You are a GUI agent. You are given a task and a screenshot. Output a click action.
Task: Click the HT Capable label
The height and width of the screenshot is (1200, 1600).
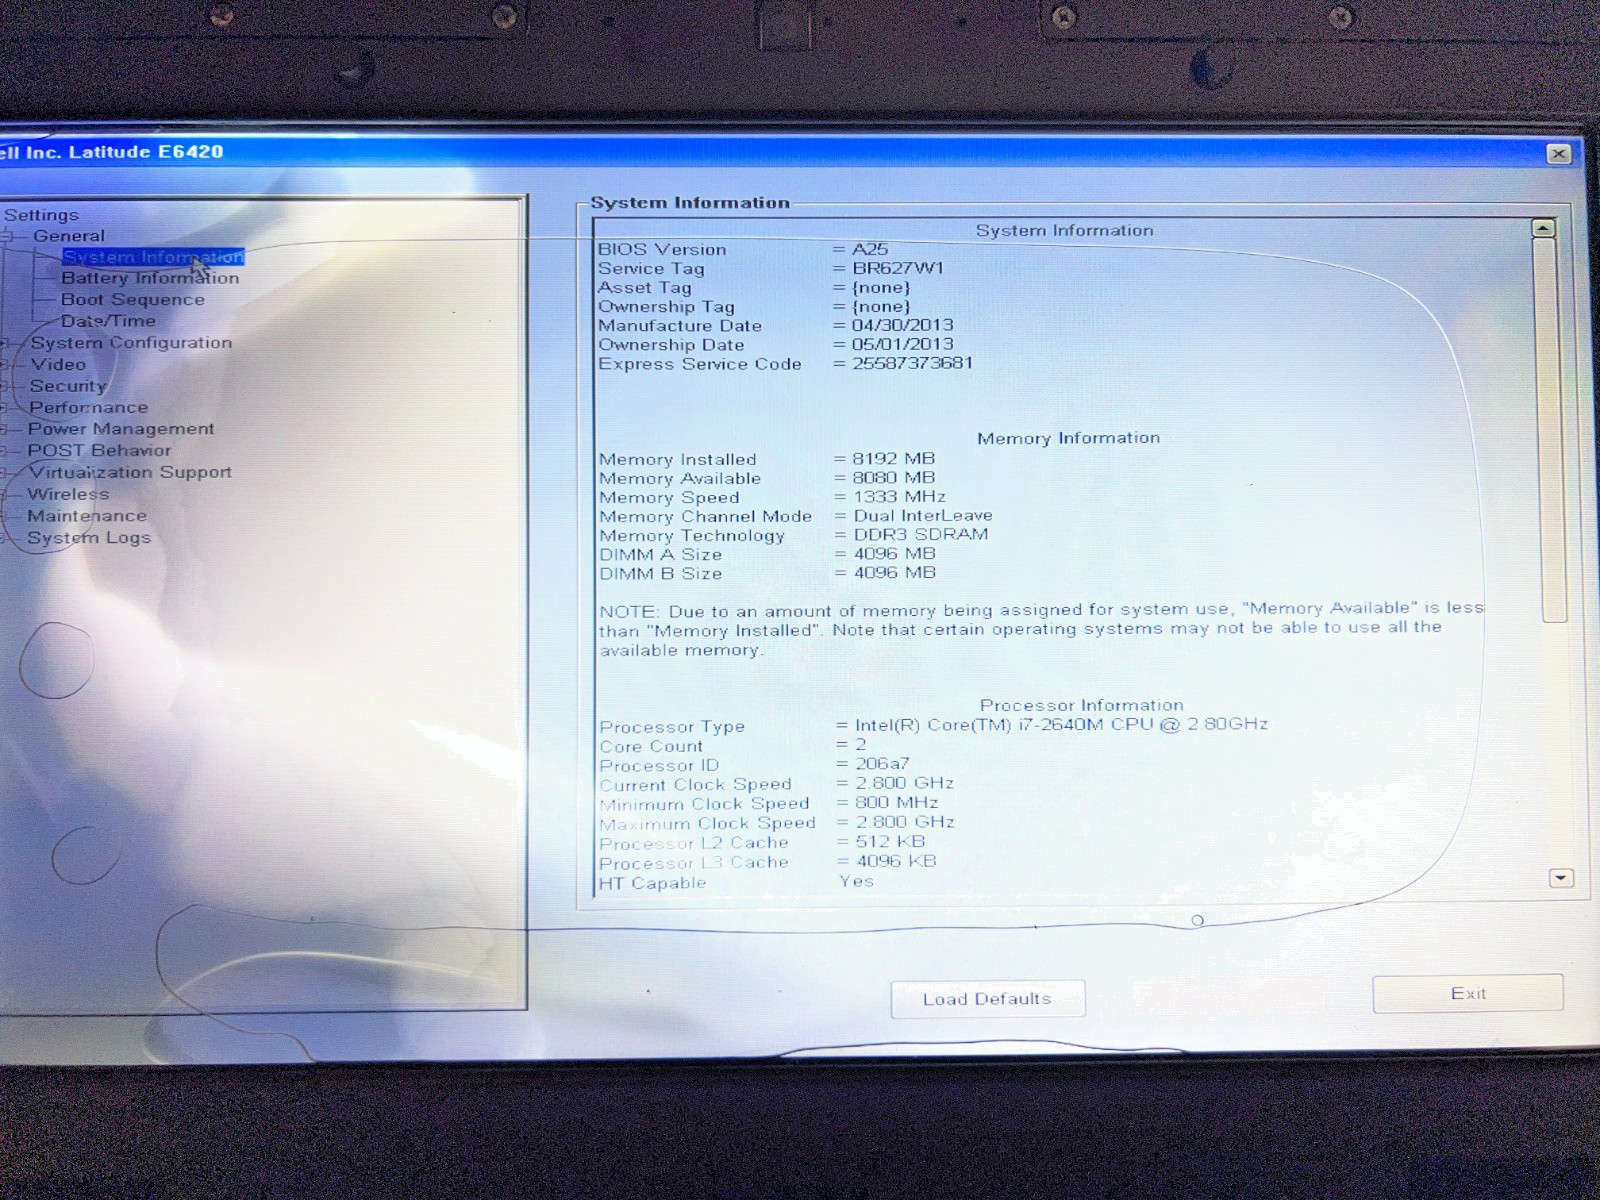pyautogui.click(x=652, y=883)
